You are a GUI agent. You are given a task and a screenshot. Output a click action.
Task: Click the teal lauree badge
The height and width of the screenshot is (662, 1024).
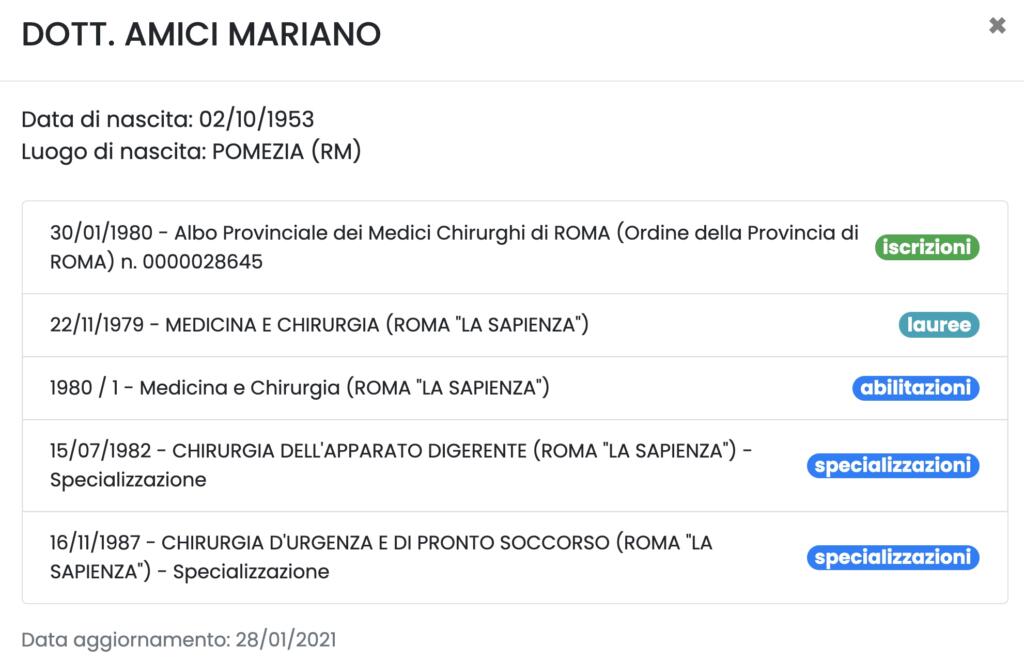[x=939, y=325]
